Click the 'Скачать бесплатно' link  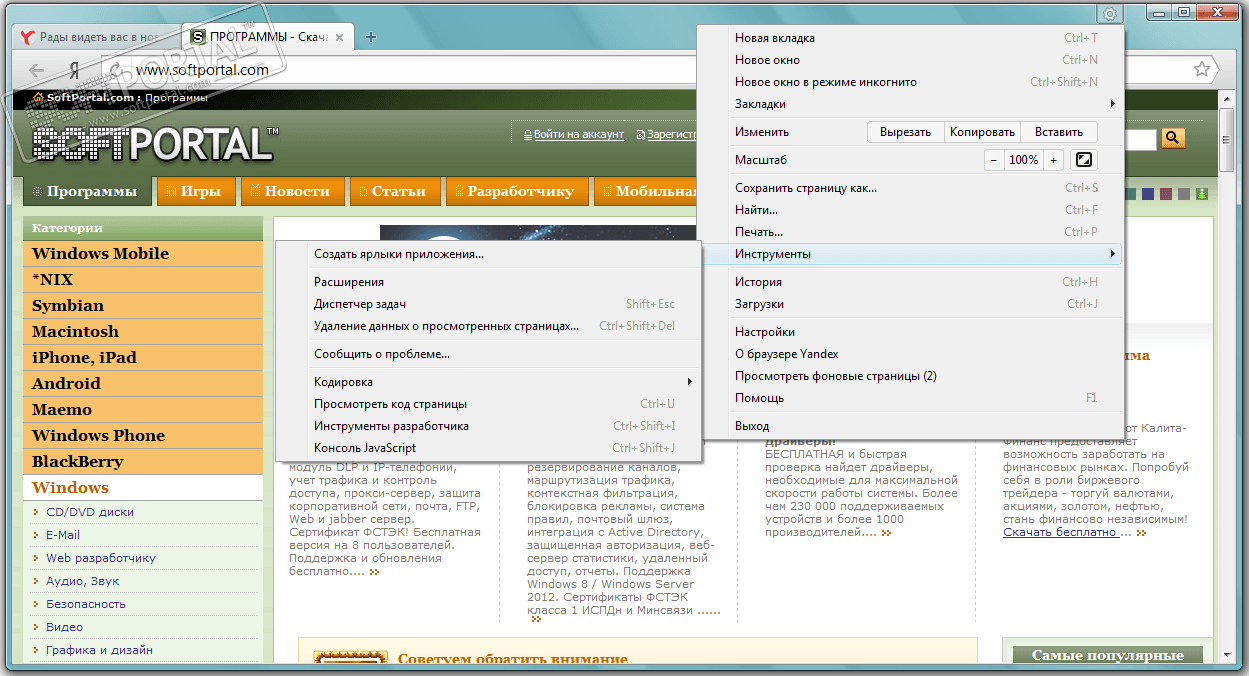click(1060, 532)
